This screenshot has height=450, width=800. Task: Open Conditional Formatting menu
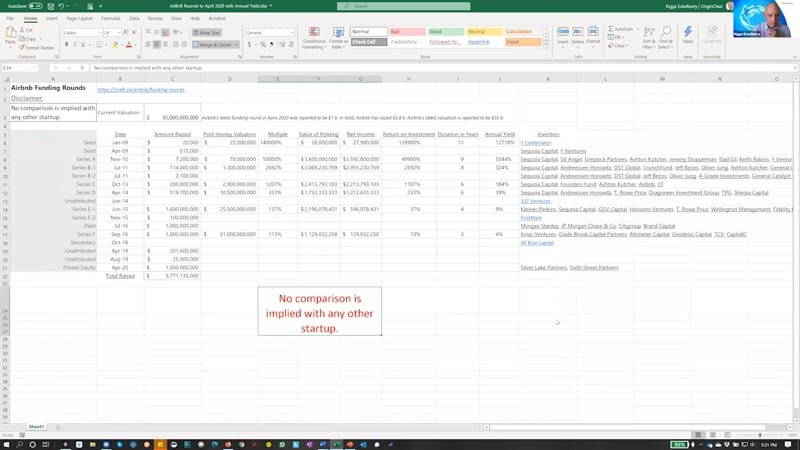(314, 38)
